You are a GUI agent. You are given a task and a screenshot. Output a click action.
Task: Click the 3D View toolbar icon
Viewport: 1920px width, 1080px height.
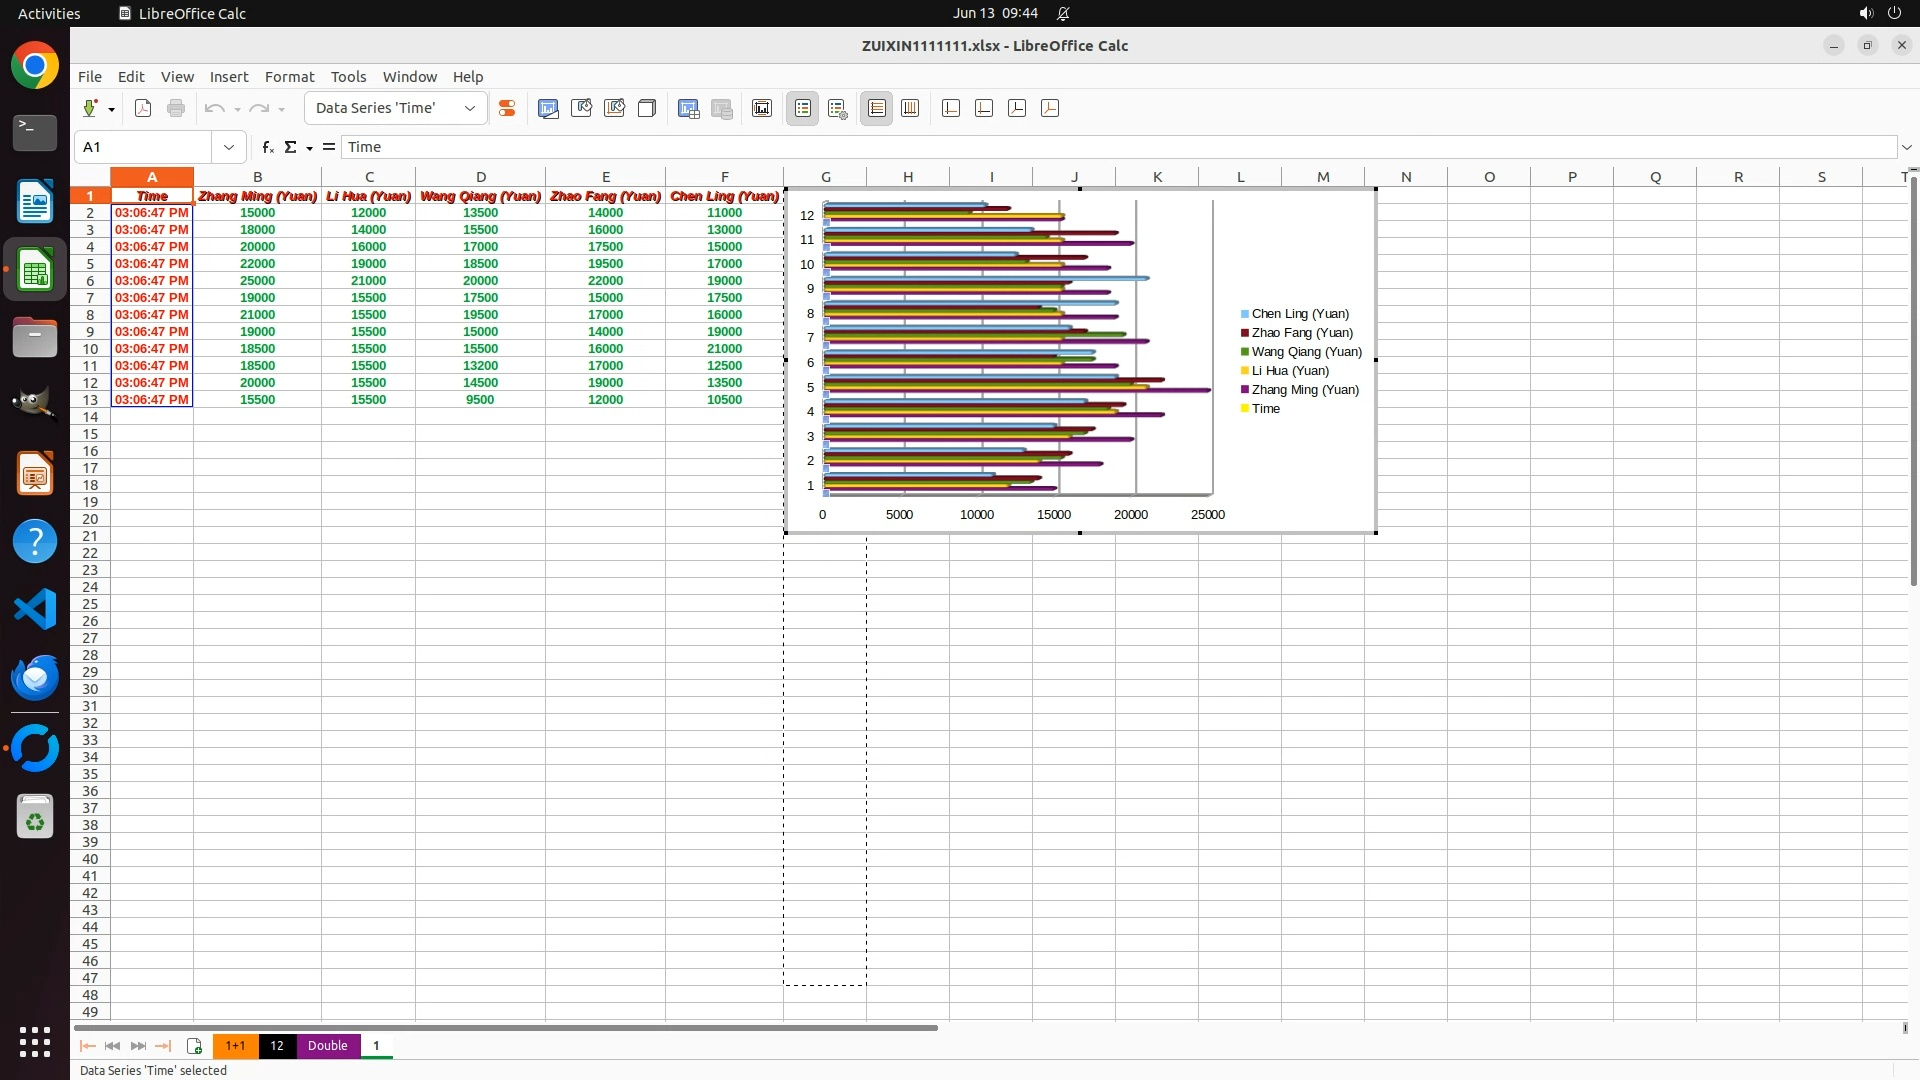pyautogui.click(x=647, y=108)
